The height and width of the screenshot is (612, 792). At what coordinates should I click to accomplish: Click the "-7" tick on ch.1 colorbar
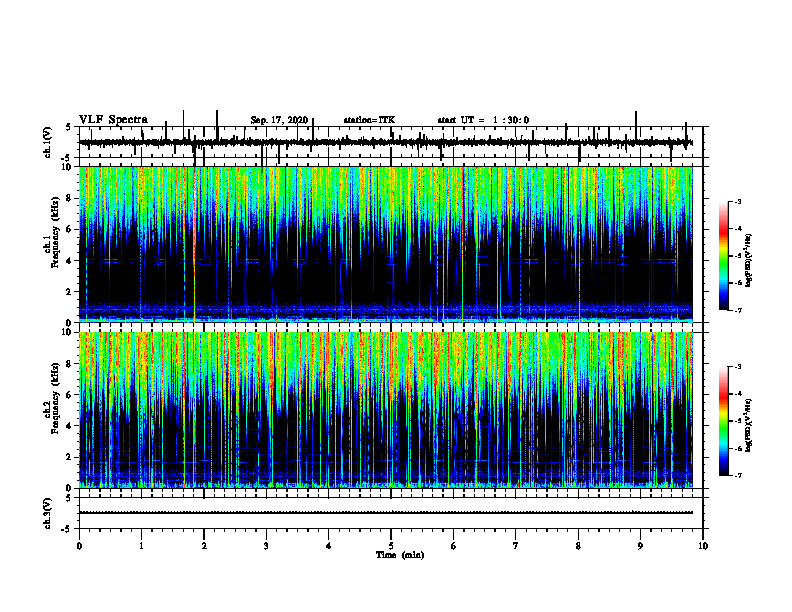738,310
